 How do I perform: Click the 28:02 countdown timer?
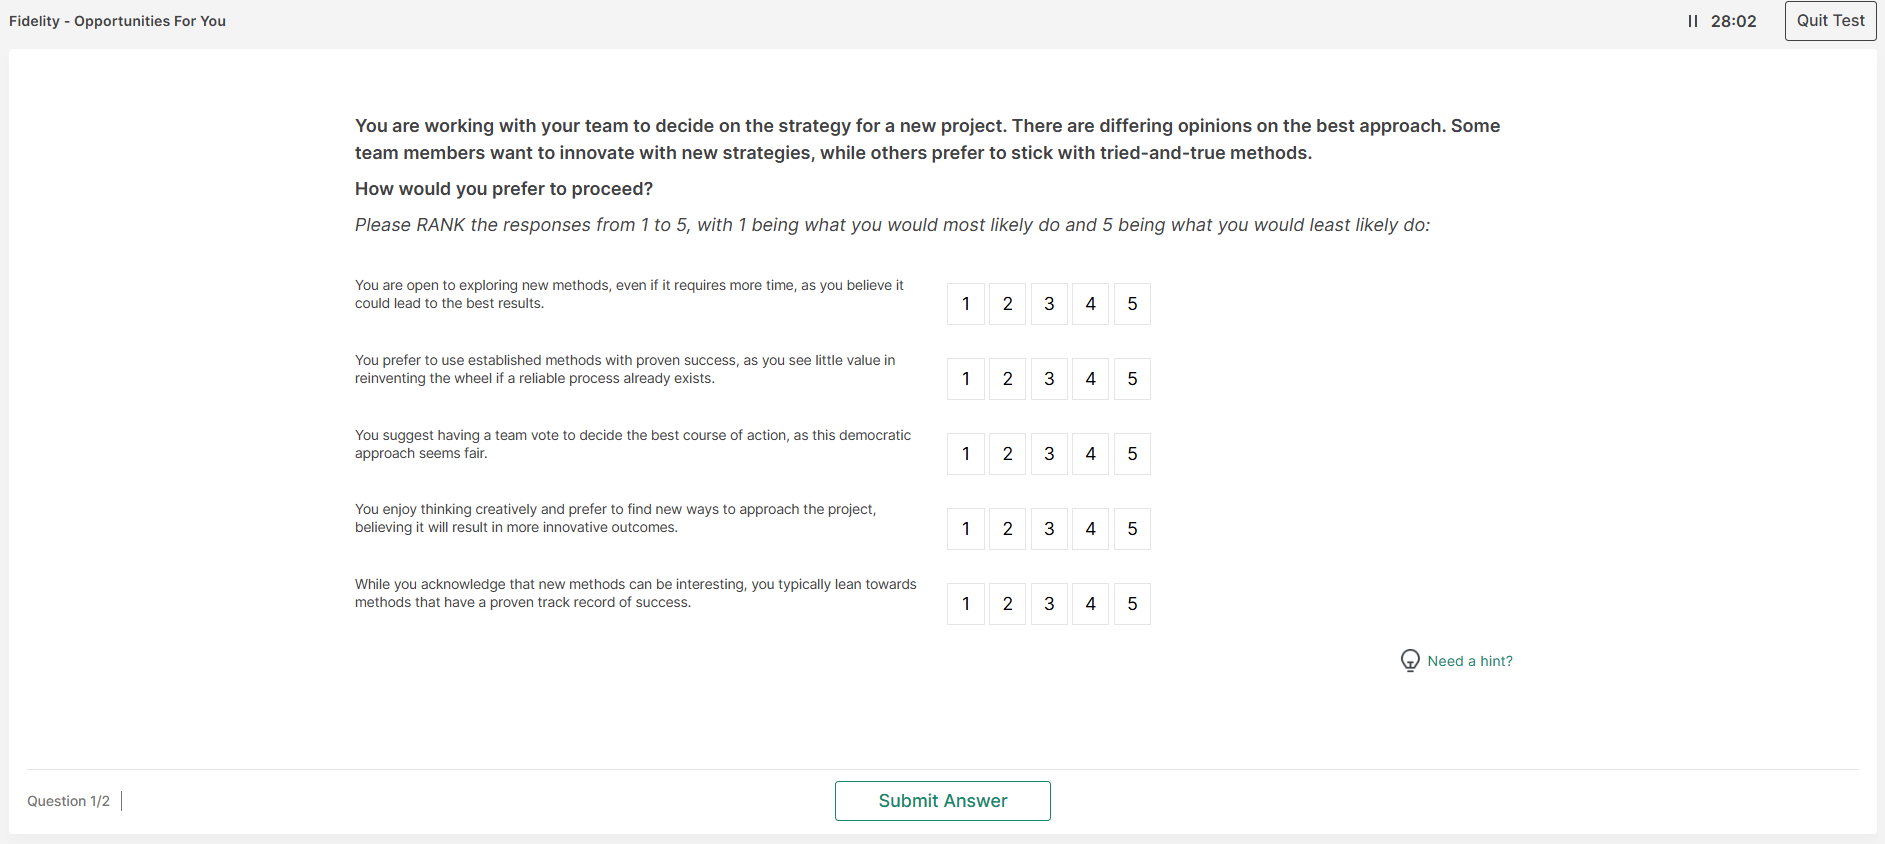click(x=1733, y=21)
